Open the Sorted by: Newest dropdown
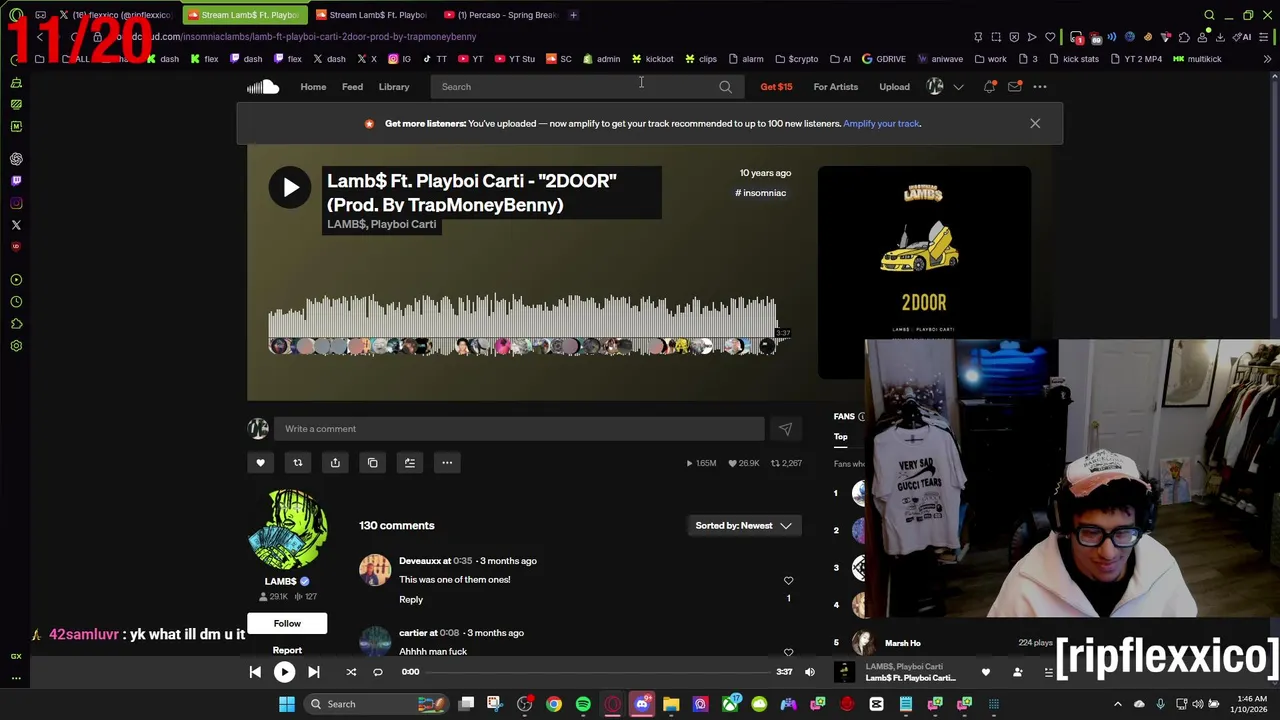This screenshot has width=1280, height=720. [x=744, y=526]
